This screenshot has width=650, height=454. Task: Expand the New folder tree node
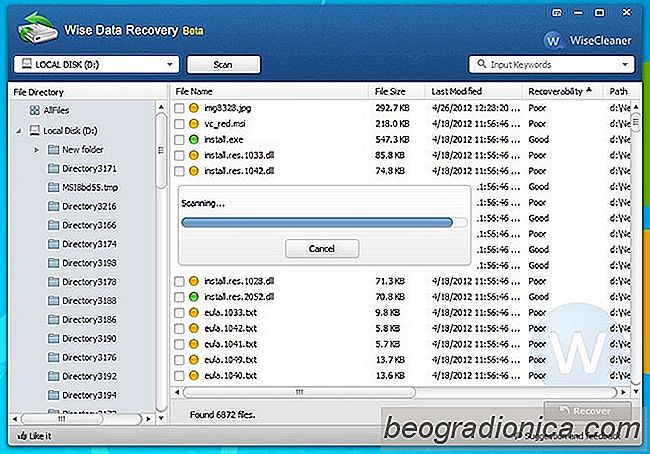36,150
